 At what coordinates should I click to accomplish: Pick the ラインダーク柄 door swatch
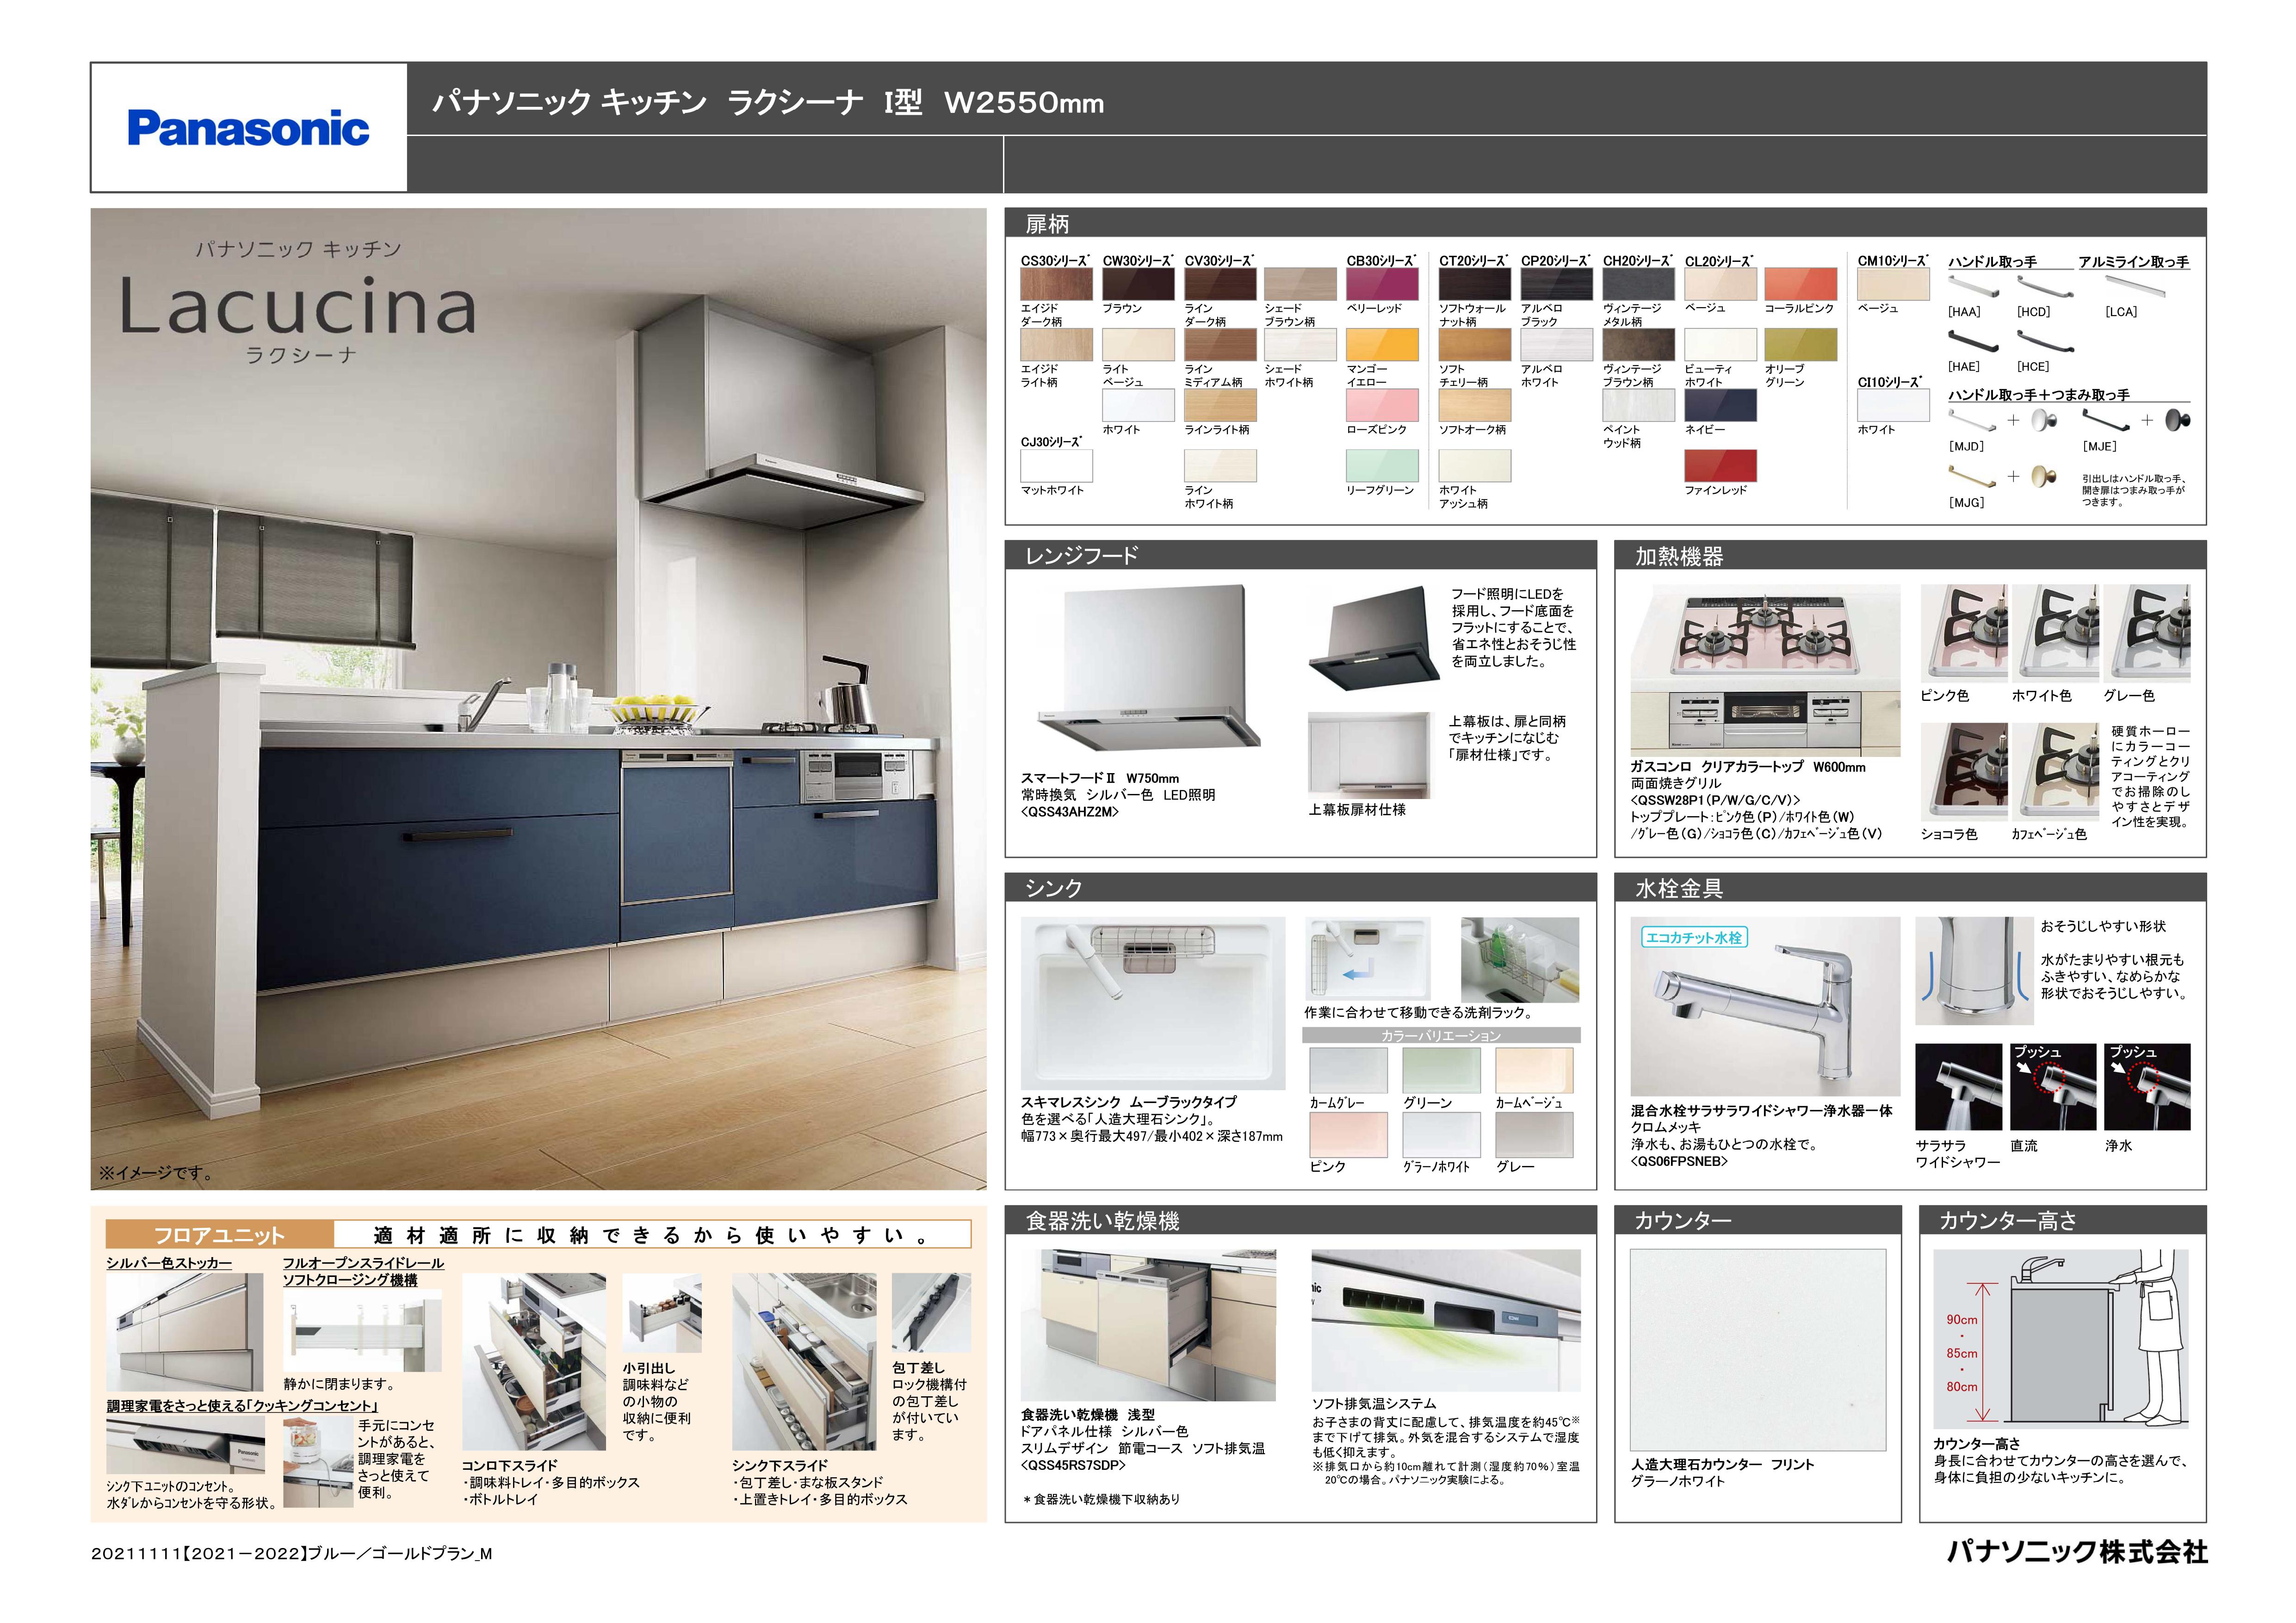click(x=1220, y=284)
